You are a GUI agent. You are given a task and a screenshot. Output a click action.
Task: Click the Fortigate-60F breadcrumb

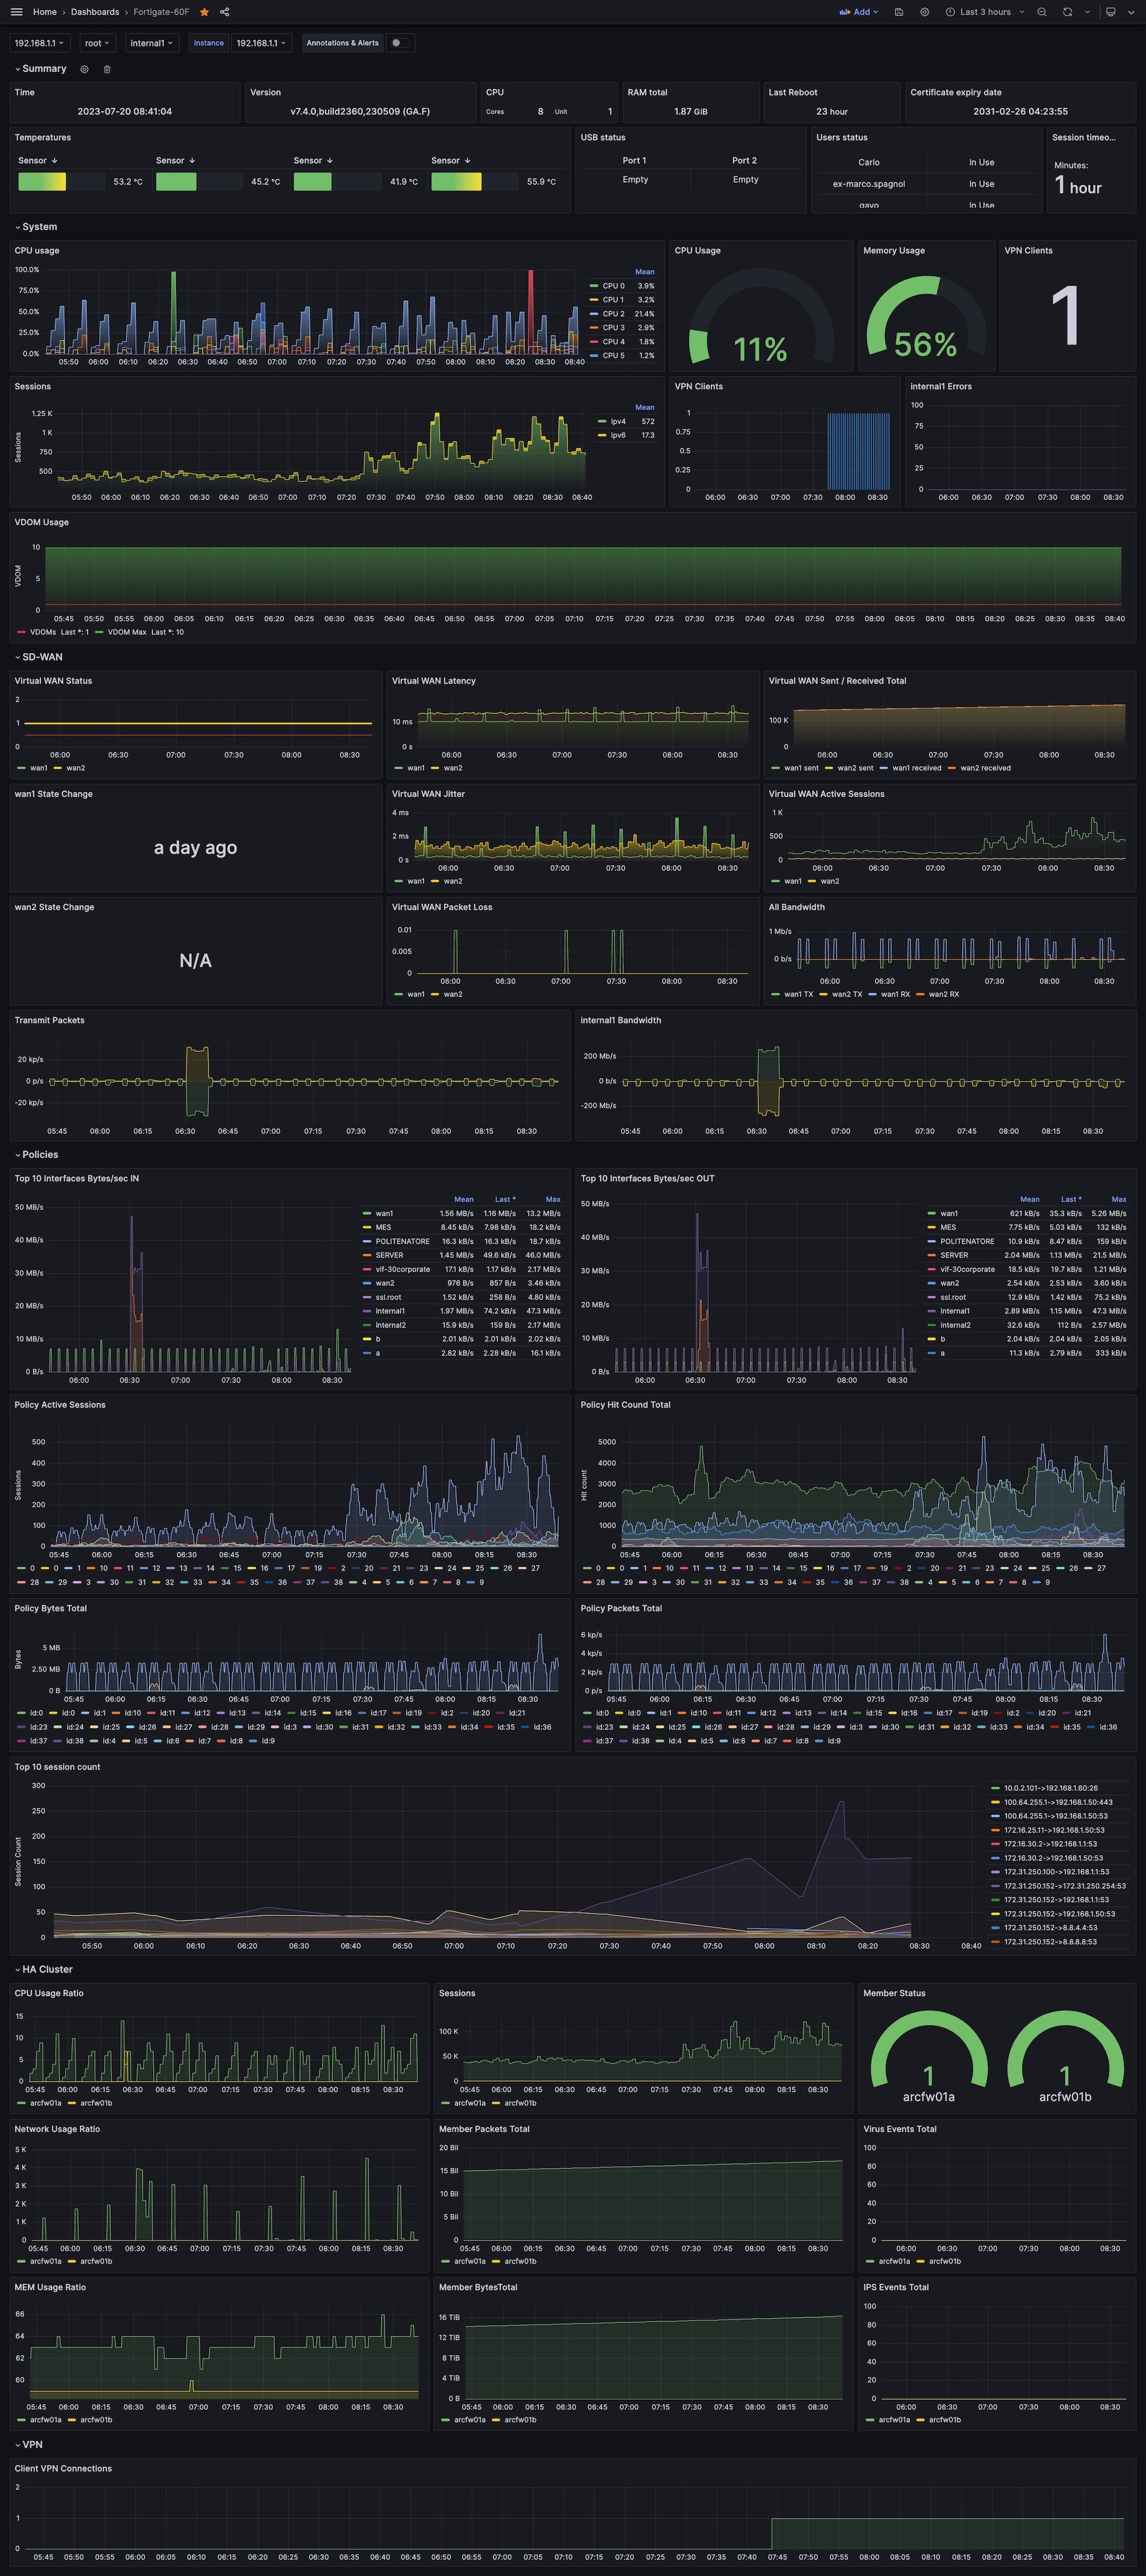pyautogui.click(x=161, y=12)
